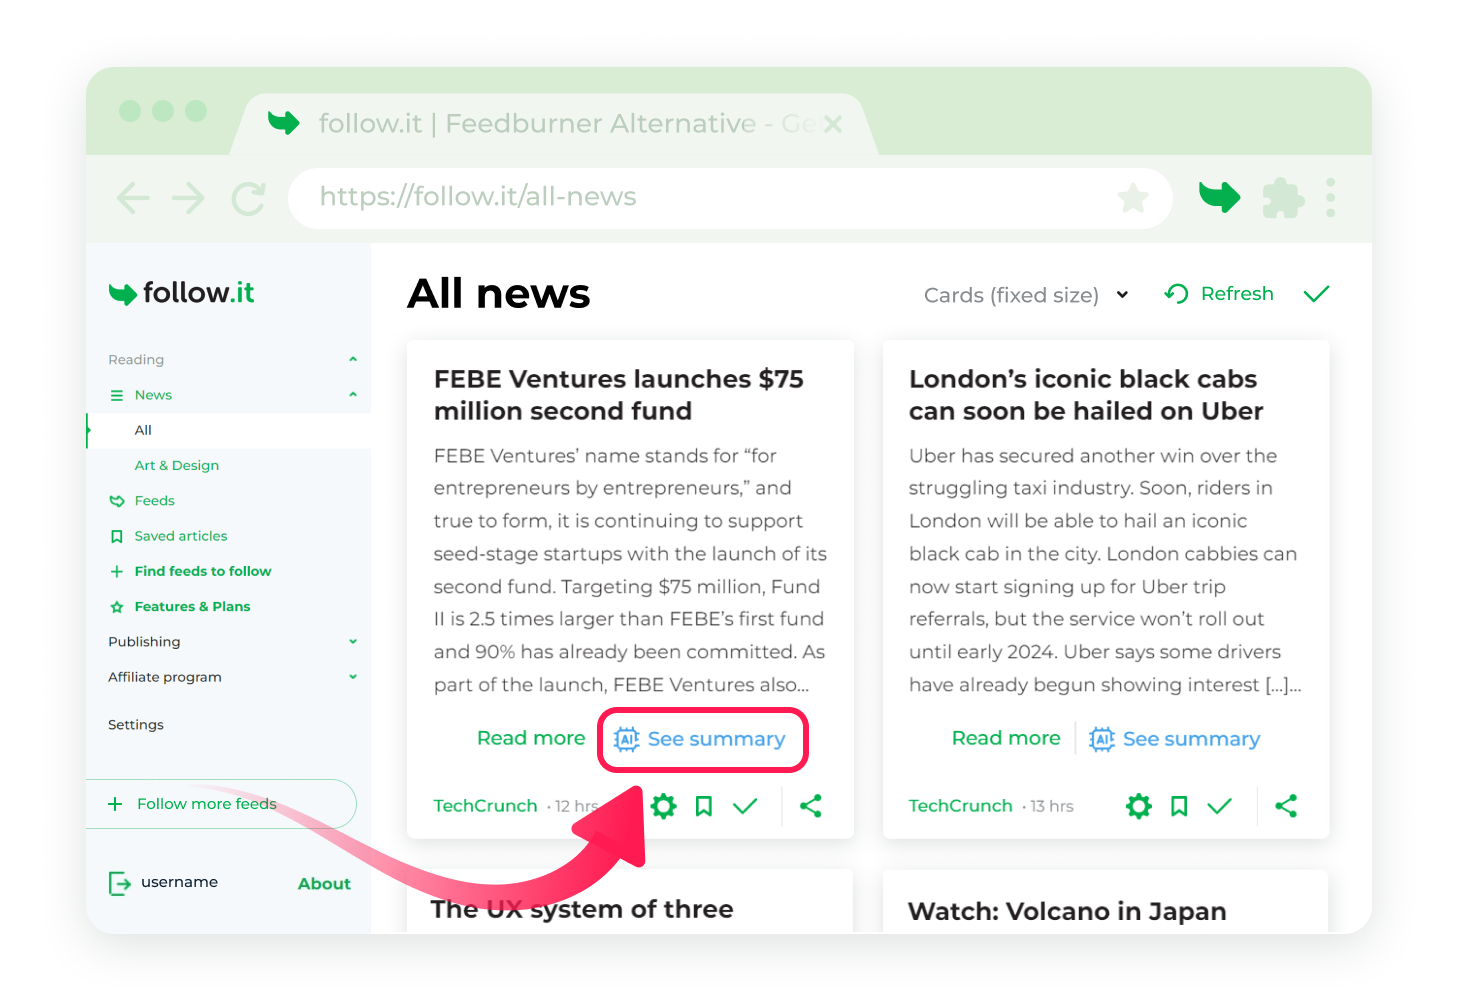Click See summary on London black cabs card

1175,739
